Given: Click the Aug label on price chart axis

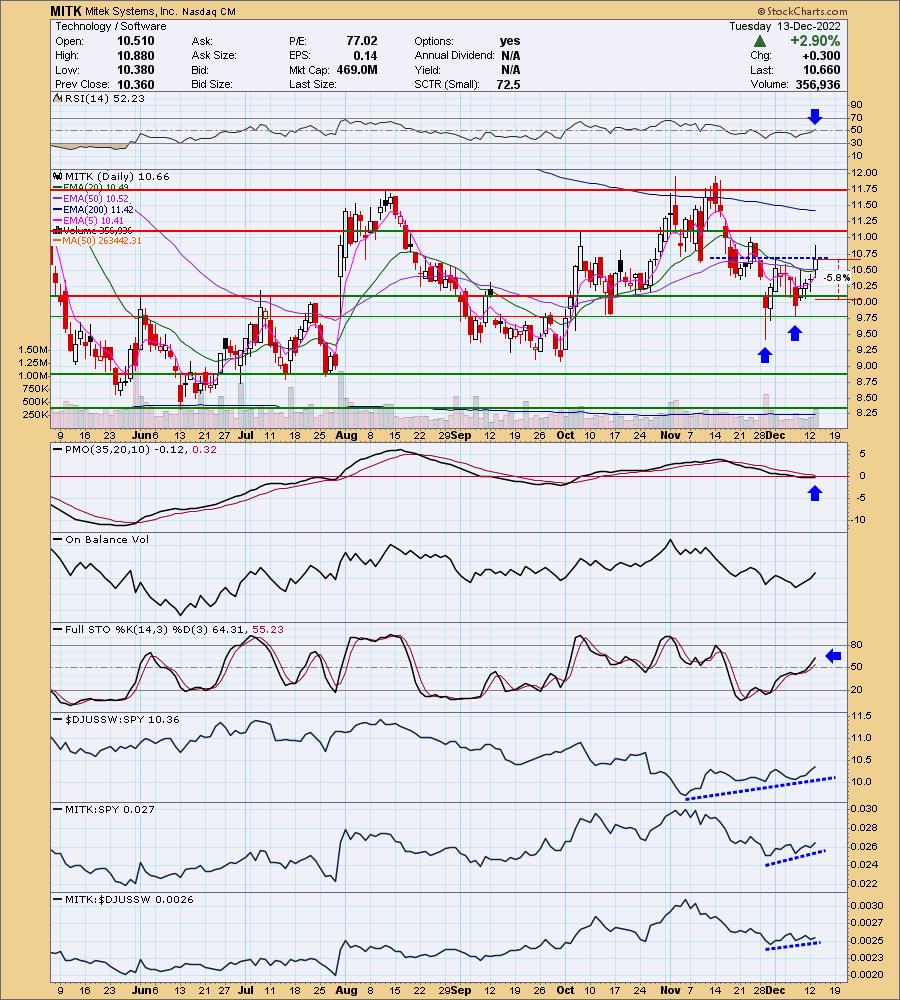Looking at the screenshot, I should [x=346, y=436].
